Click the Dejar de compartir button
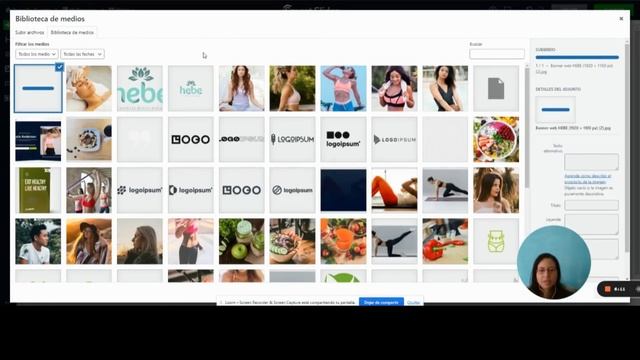 pos(381,302)
